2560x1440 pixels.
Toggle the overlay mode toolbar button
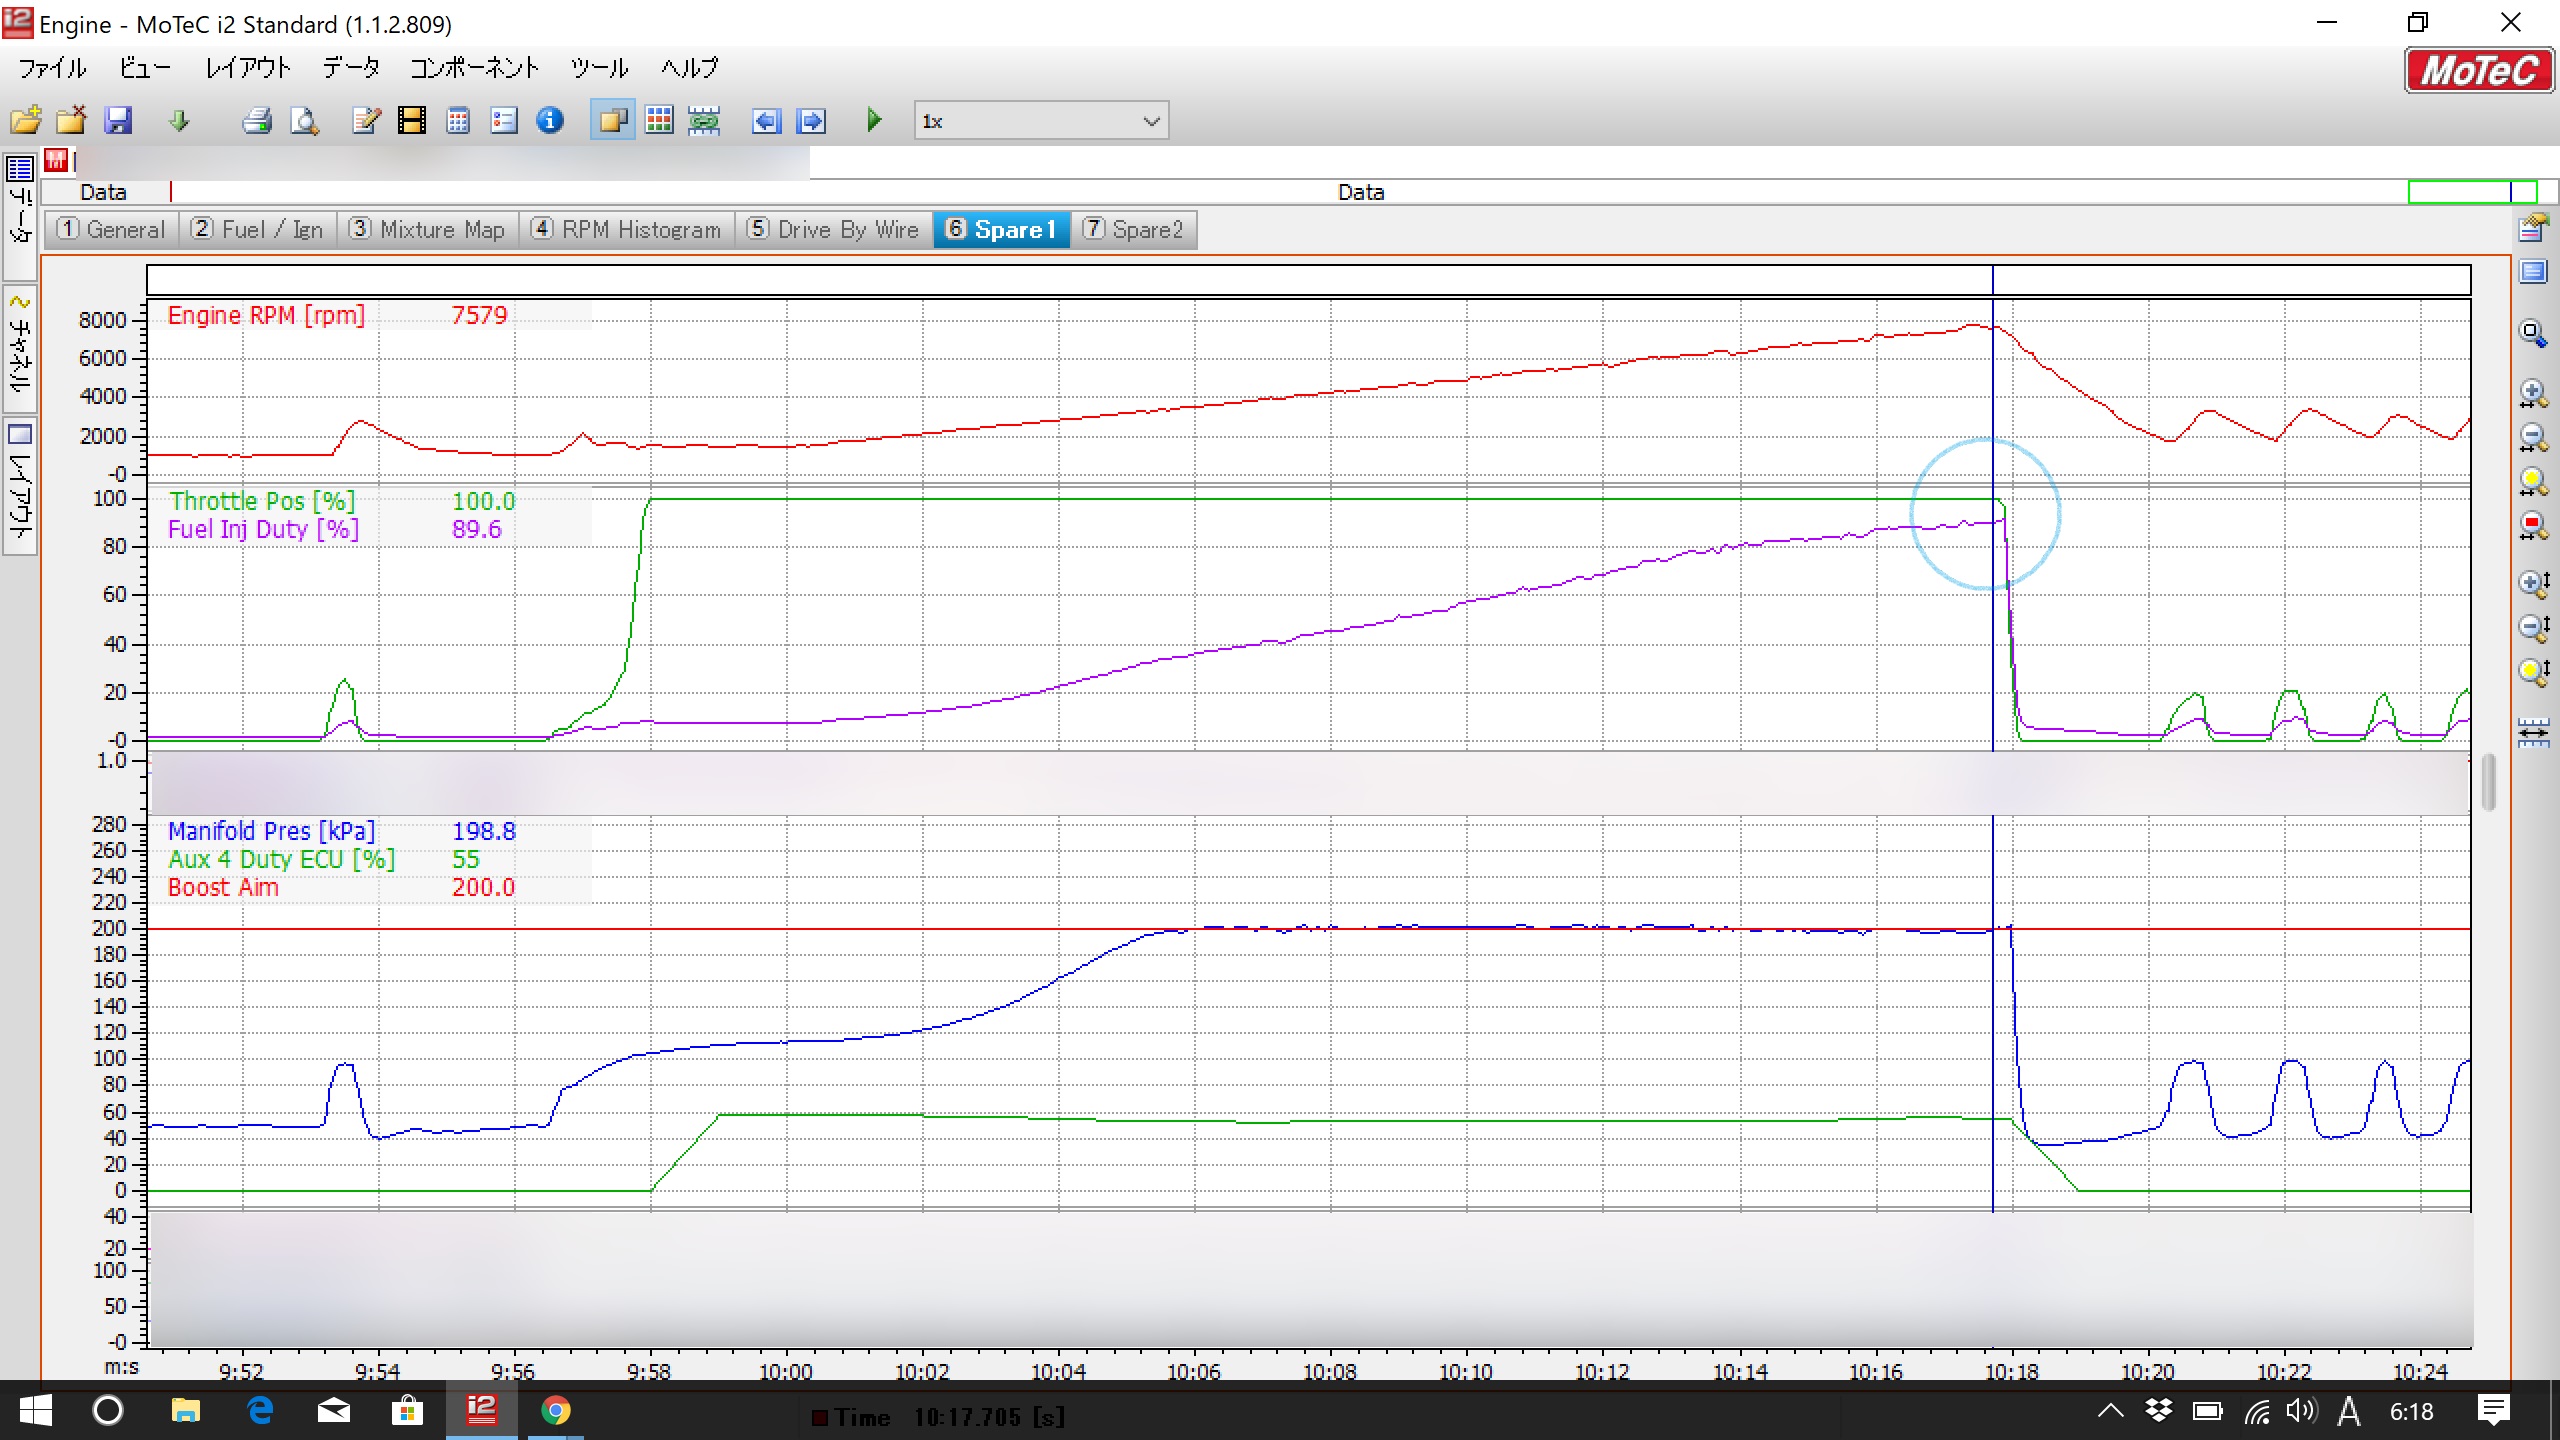tap(612, 121)
